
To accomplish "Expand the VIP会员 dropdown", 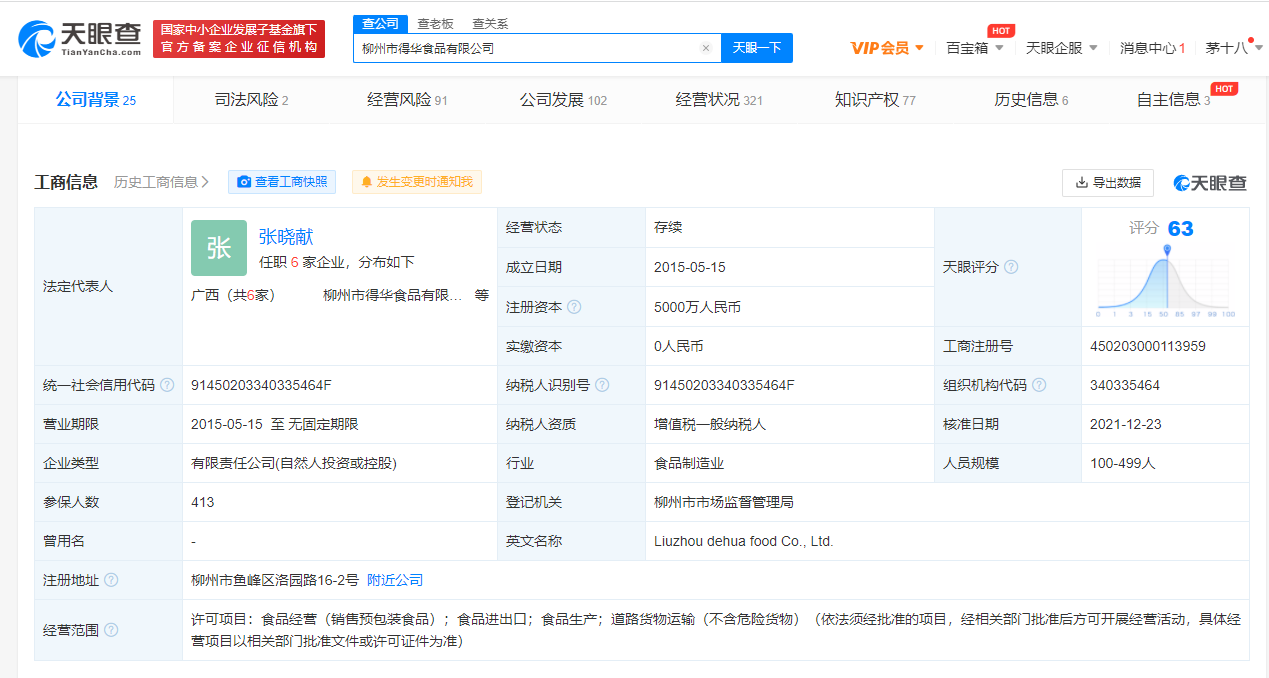I will 887,48.
